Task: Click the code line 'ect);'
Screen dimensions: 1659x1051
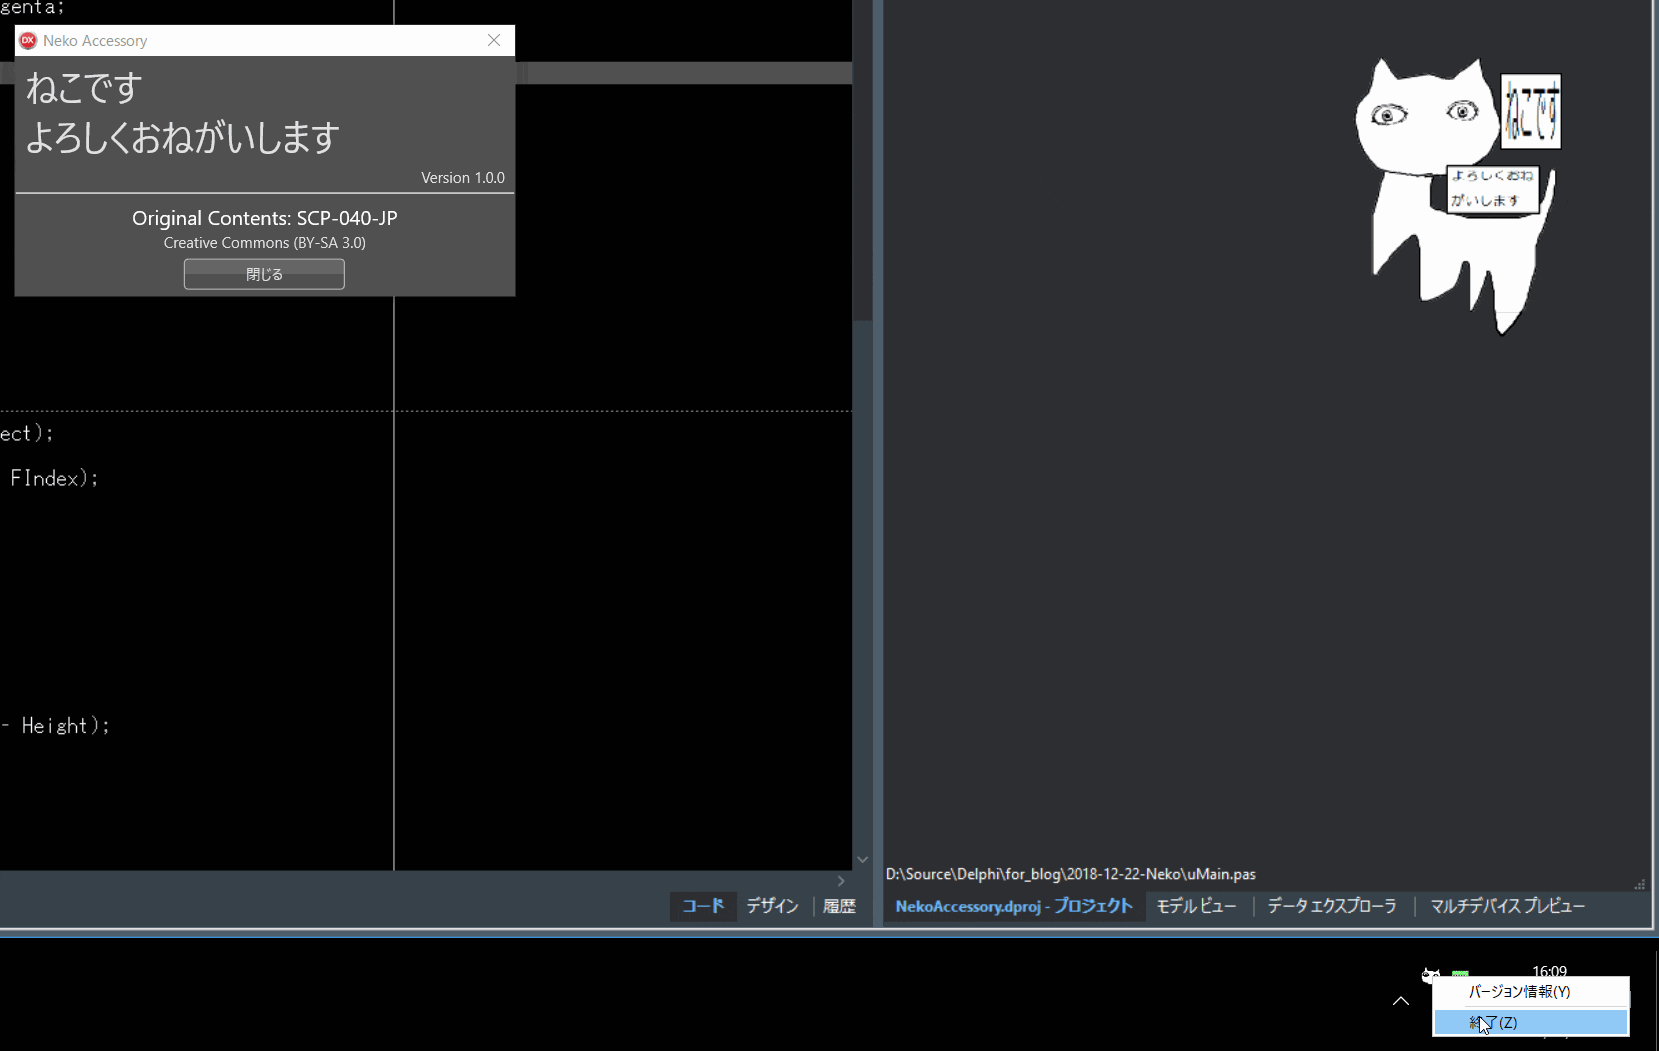Action: click(27, 433)
